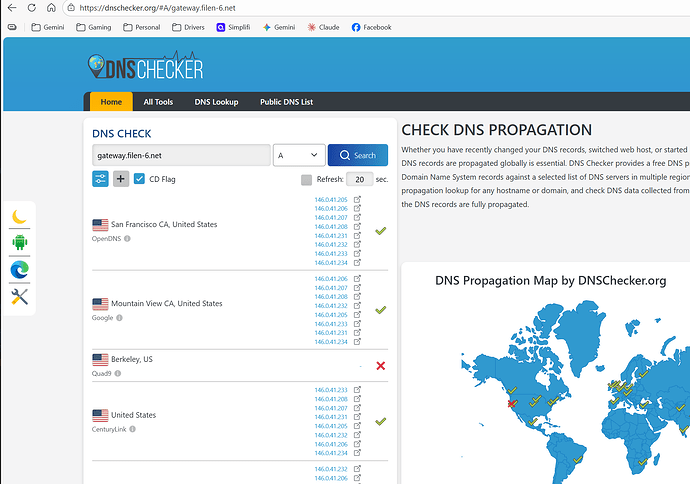Click the Edge extension icon in sidebar

tap(20, 269)
